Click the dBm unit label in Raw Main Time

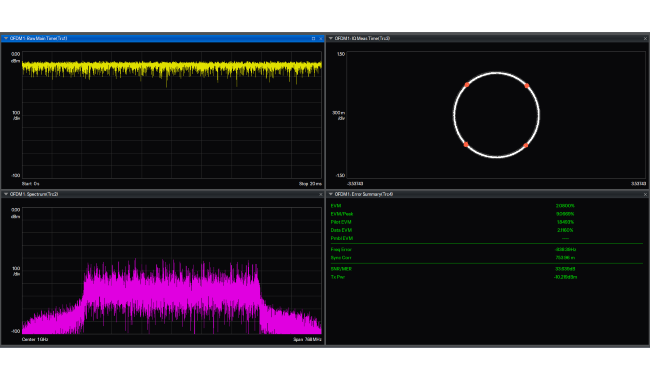(x=15, y=61)
